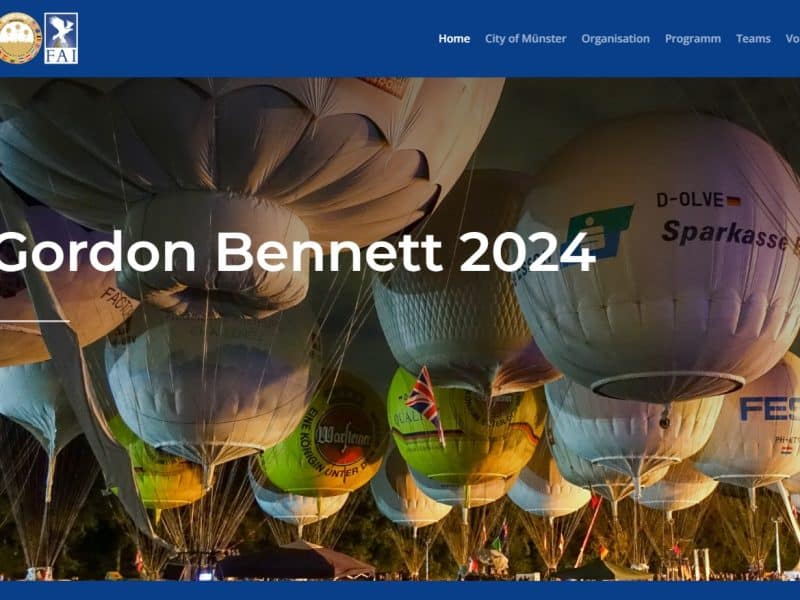Click the round Gordon Bennett emblem logo
Viewport: 800px width, 600px height.
(x=19, y=38)
